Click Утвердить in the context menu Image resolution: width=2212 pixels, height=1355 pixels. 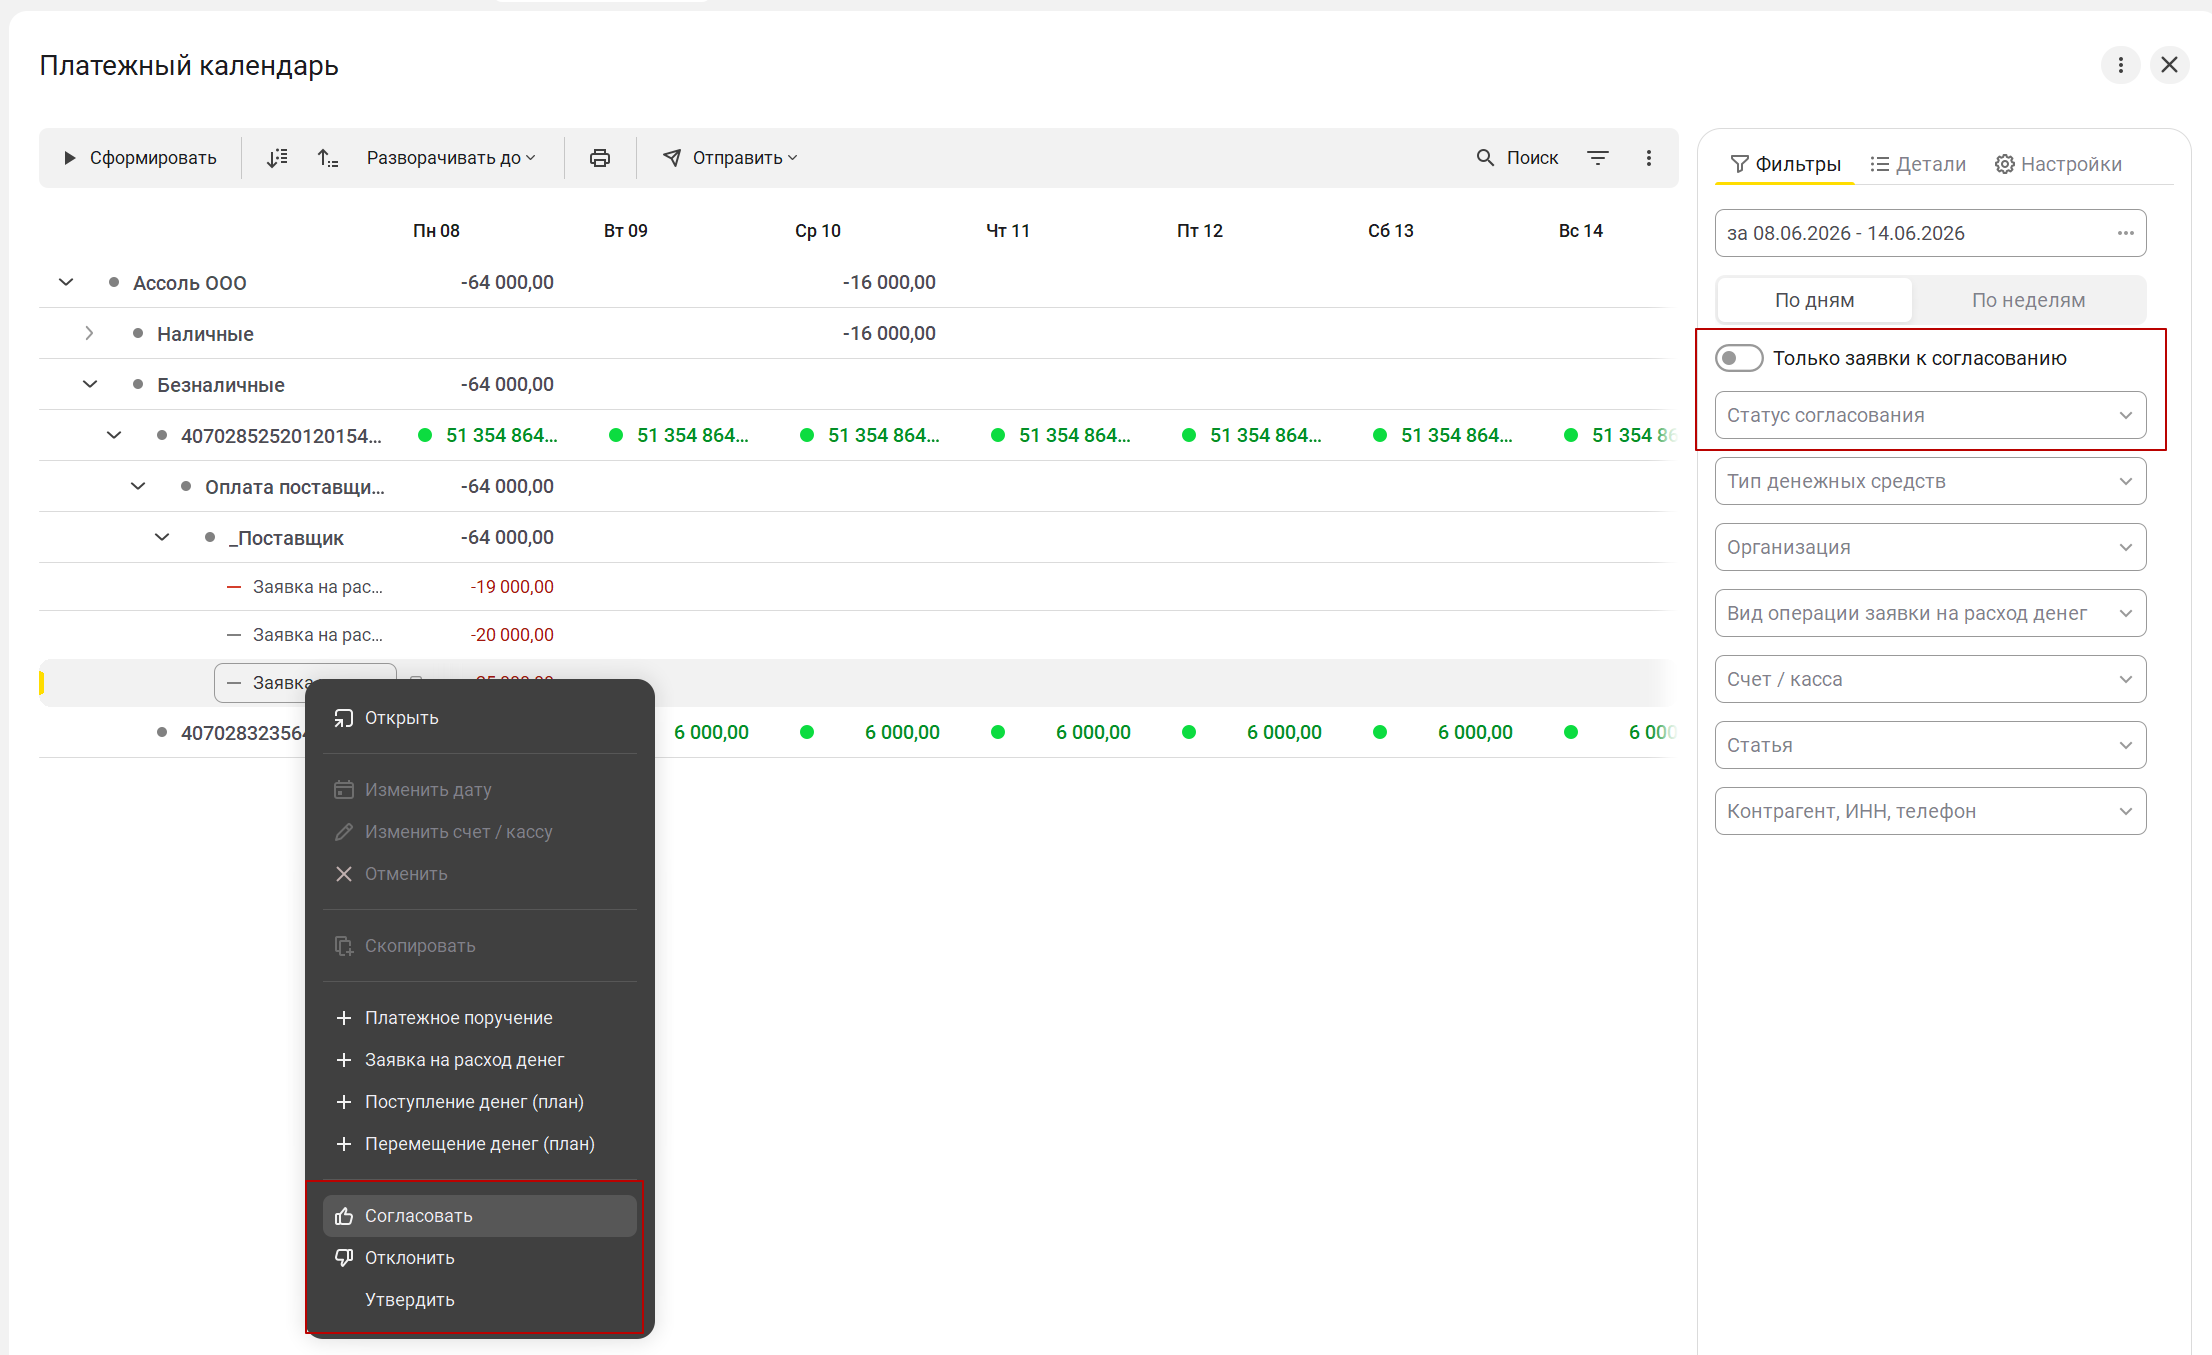click(480, 1300)
